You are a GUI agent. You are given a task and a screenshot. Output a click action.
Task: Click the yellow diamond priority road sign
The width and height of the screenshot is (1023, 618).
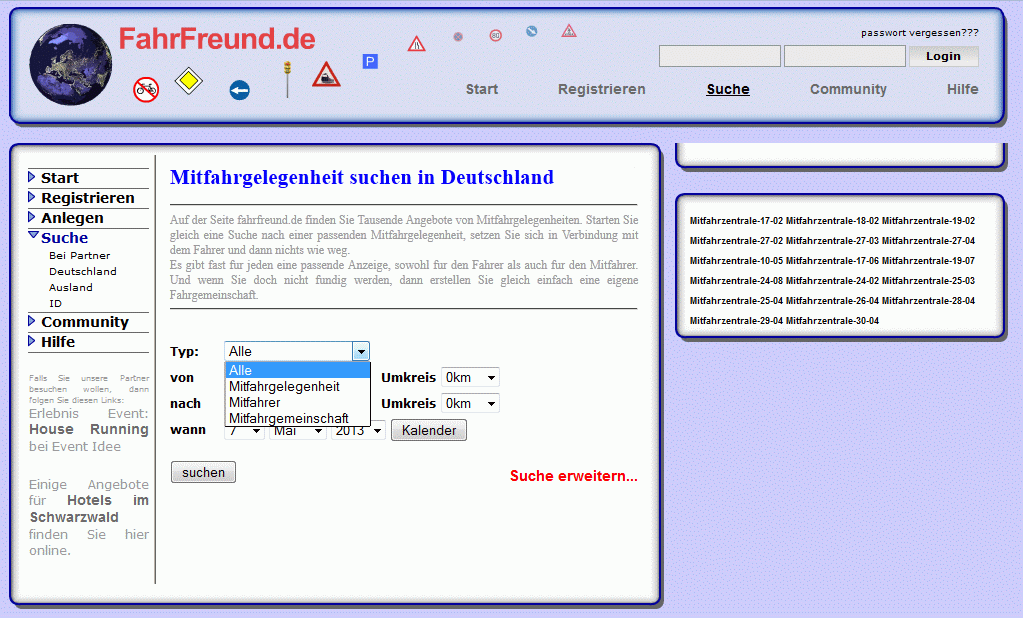[x=188, y=81]
